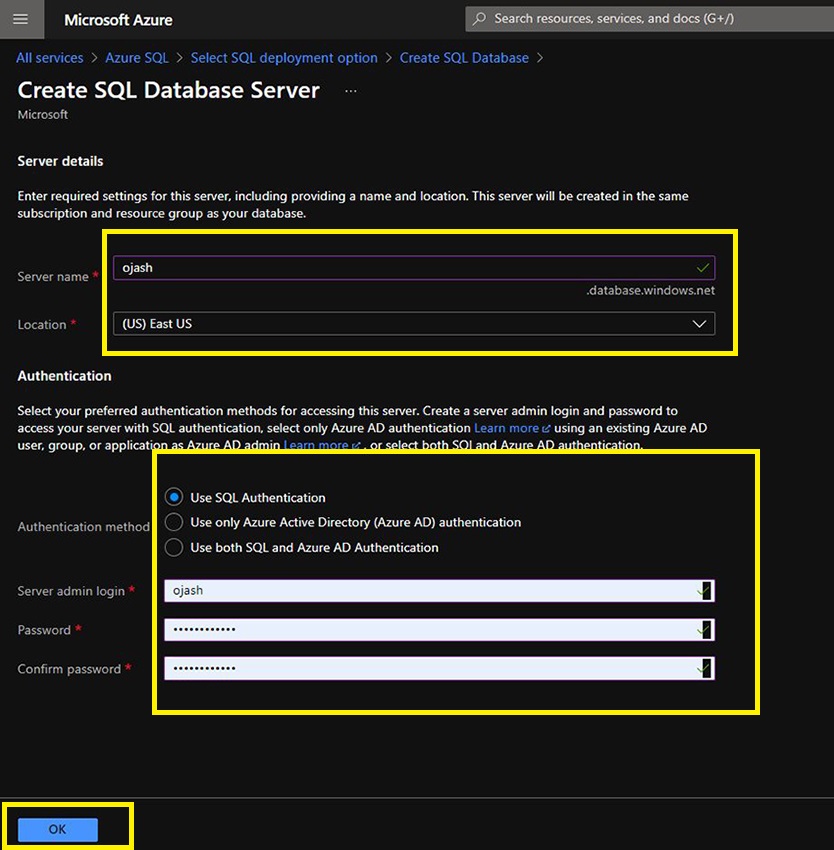Return to Create SQL Database breadcrumb
This screenshot has width=834, height=850.
pyautogui.click(x=464, y=58)
